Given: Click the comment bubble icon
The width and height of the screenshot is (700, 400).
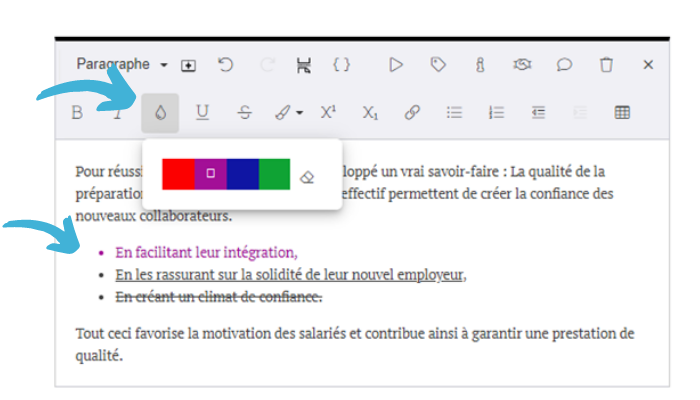Looking at the screenshot, I should click(564, 64).
